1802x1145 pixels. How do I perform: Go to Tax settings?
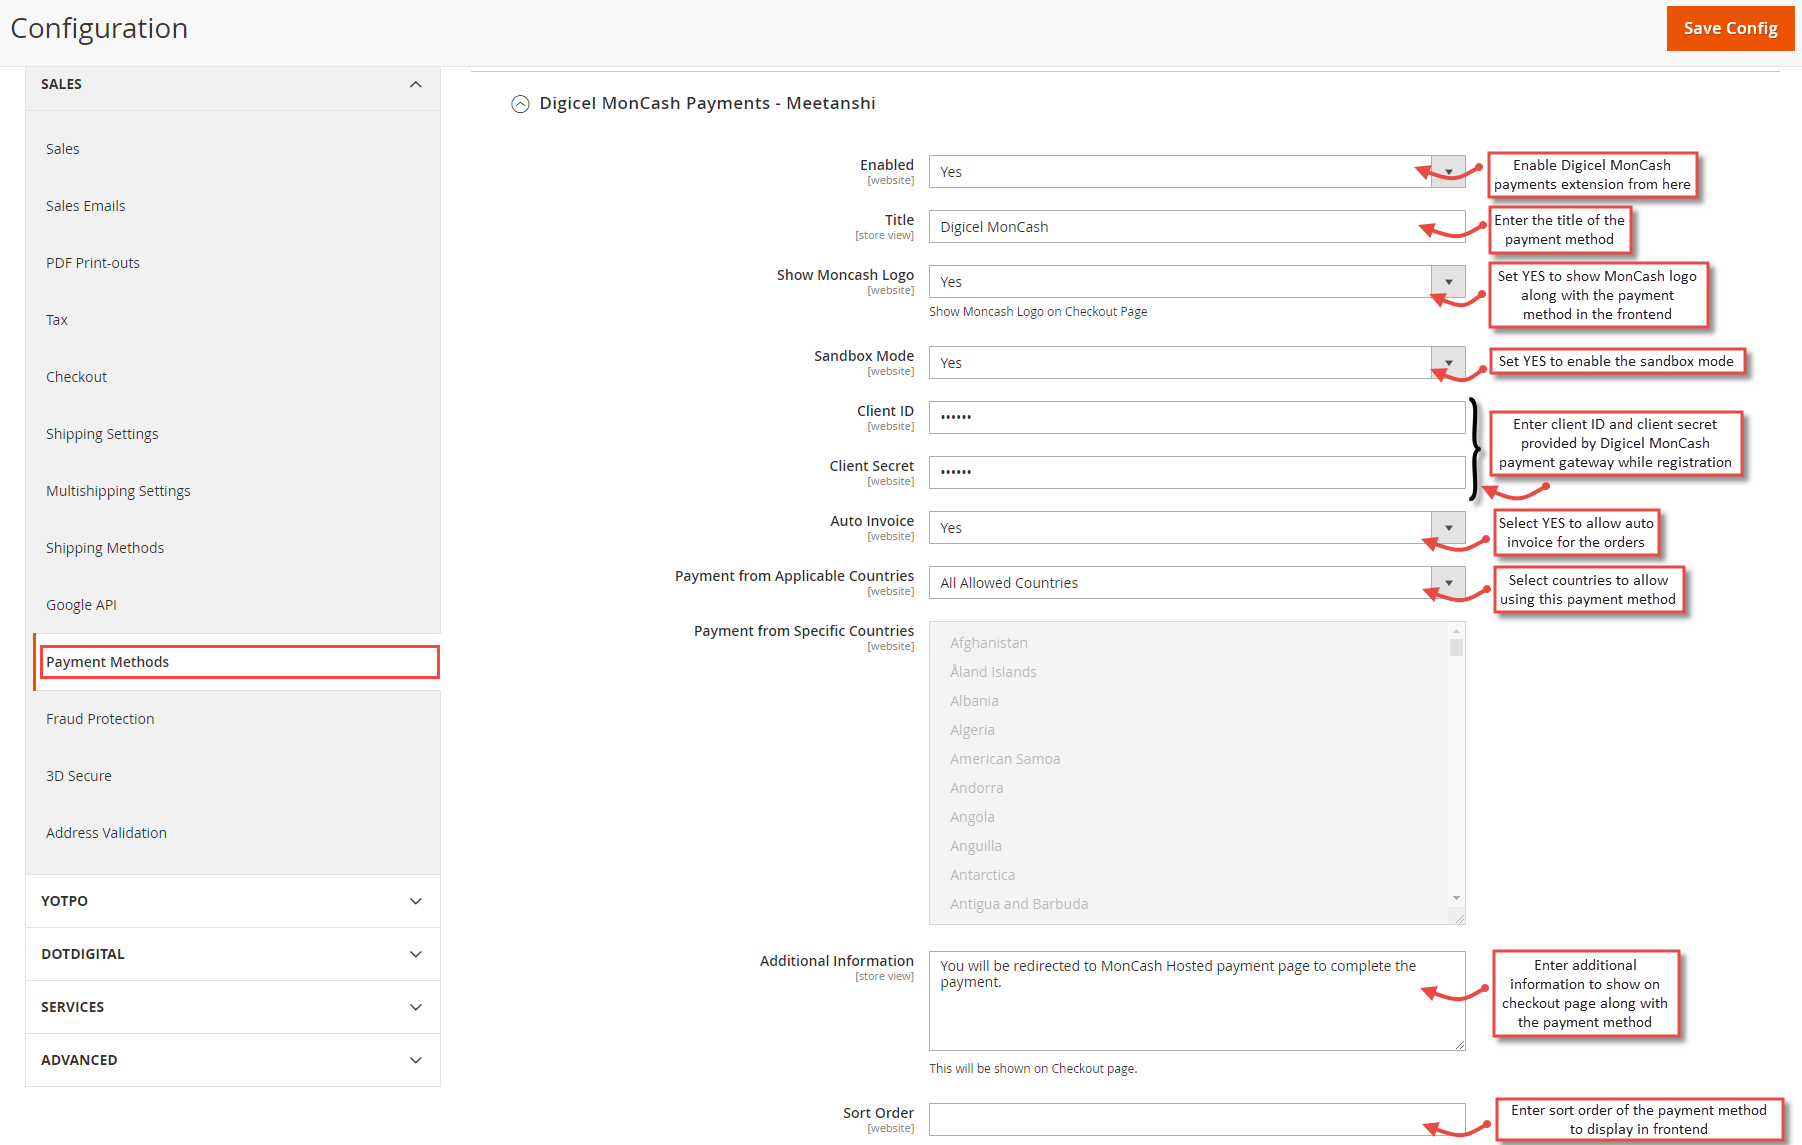coord(57,320)
